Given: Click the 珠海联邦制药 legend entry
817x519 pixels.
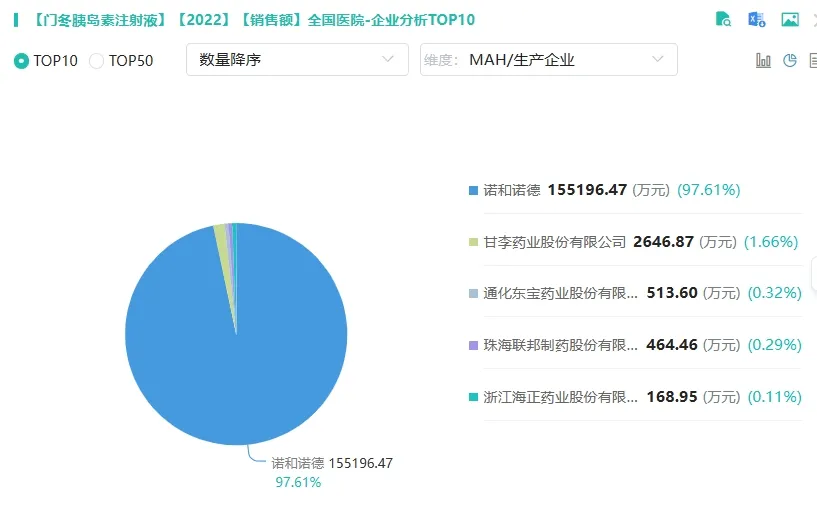Looking at the screenshot, I should pos(561,345).
